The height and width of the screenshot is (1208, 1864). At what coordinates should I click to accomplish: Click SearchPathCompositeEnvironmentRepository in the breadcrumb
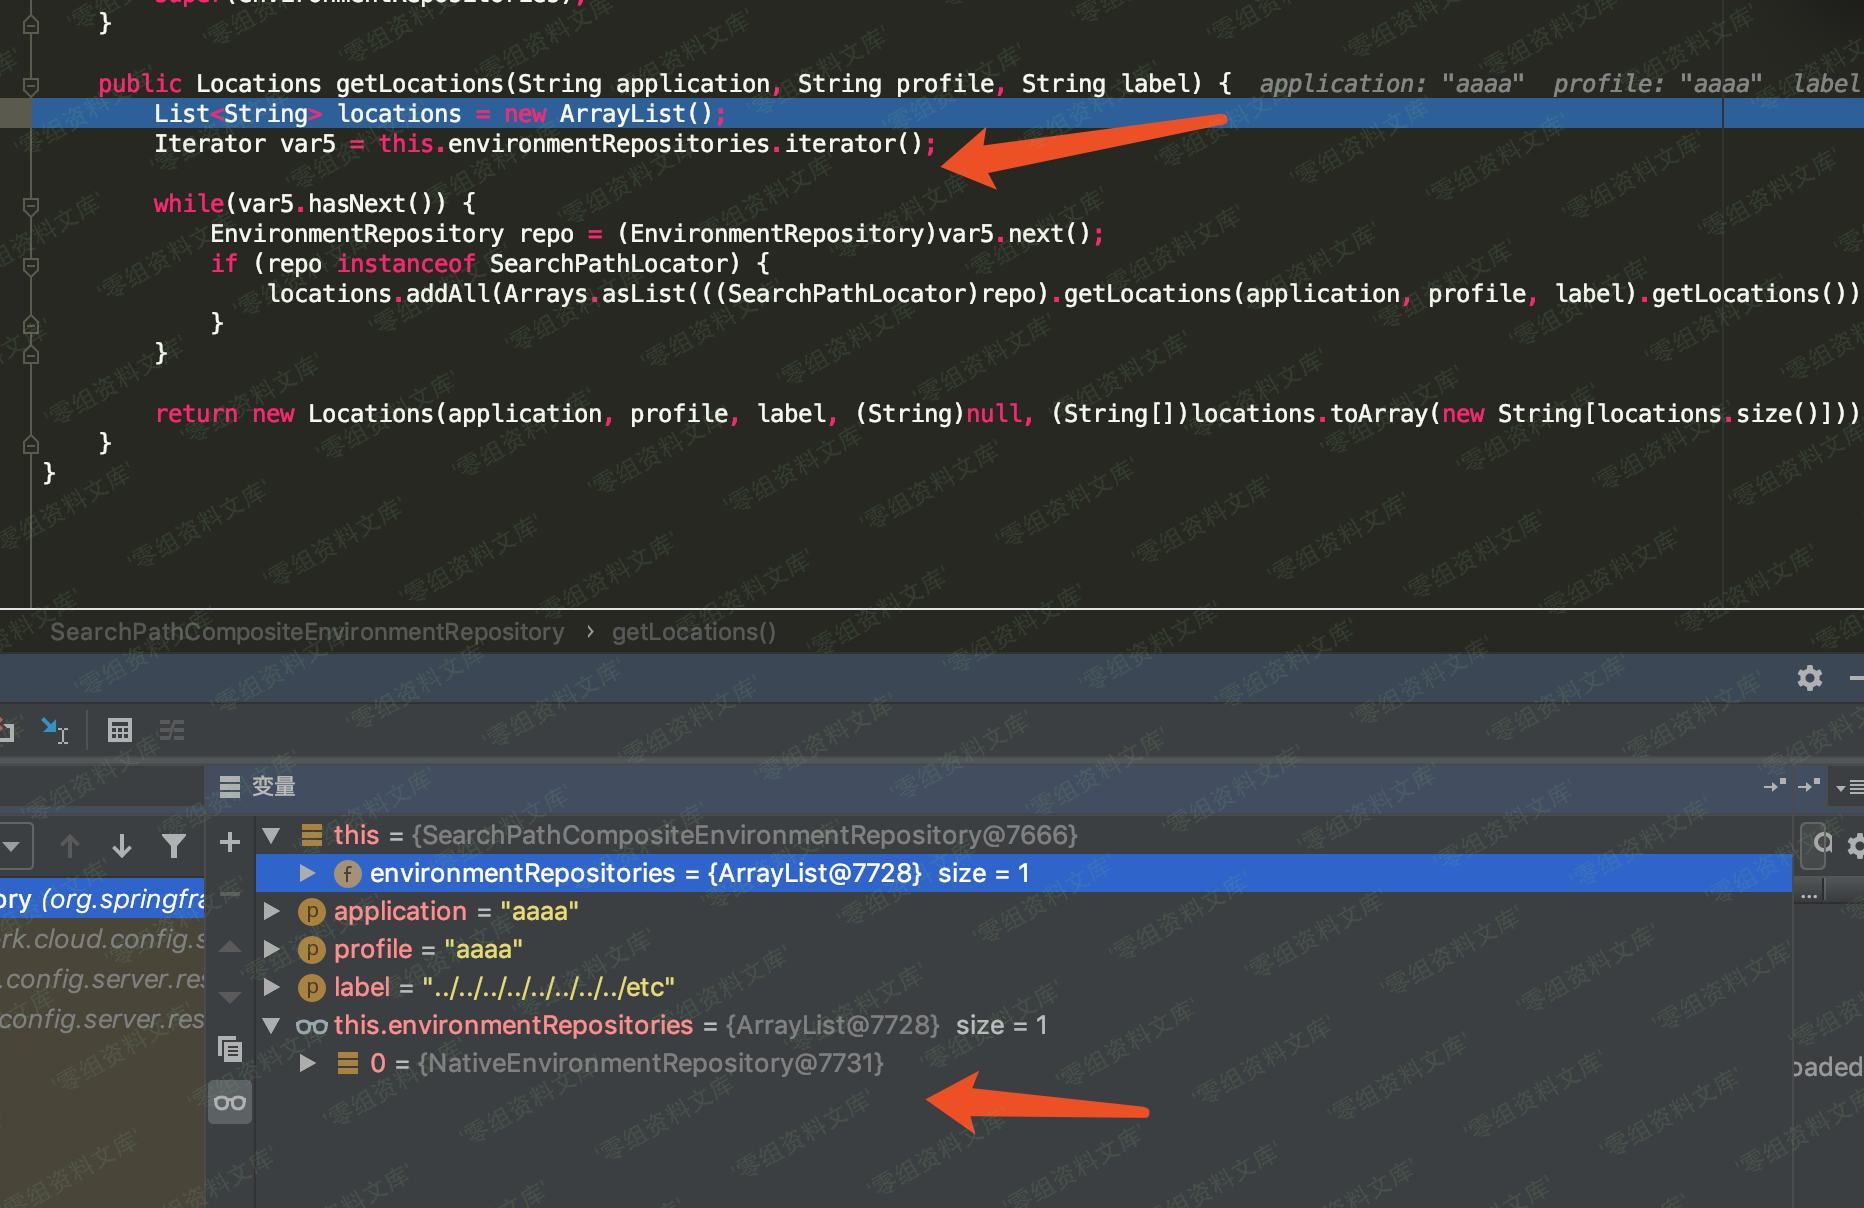(x=307, y=632)
